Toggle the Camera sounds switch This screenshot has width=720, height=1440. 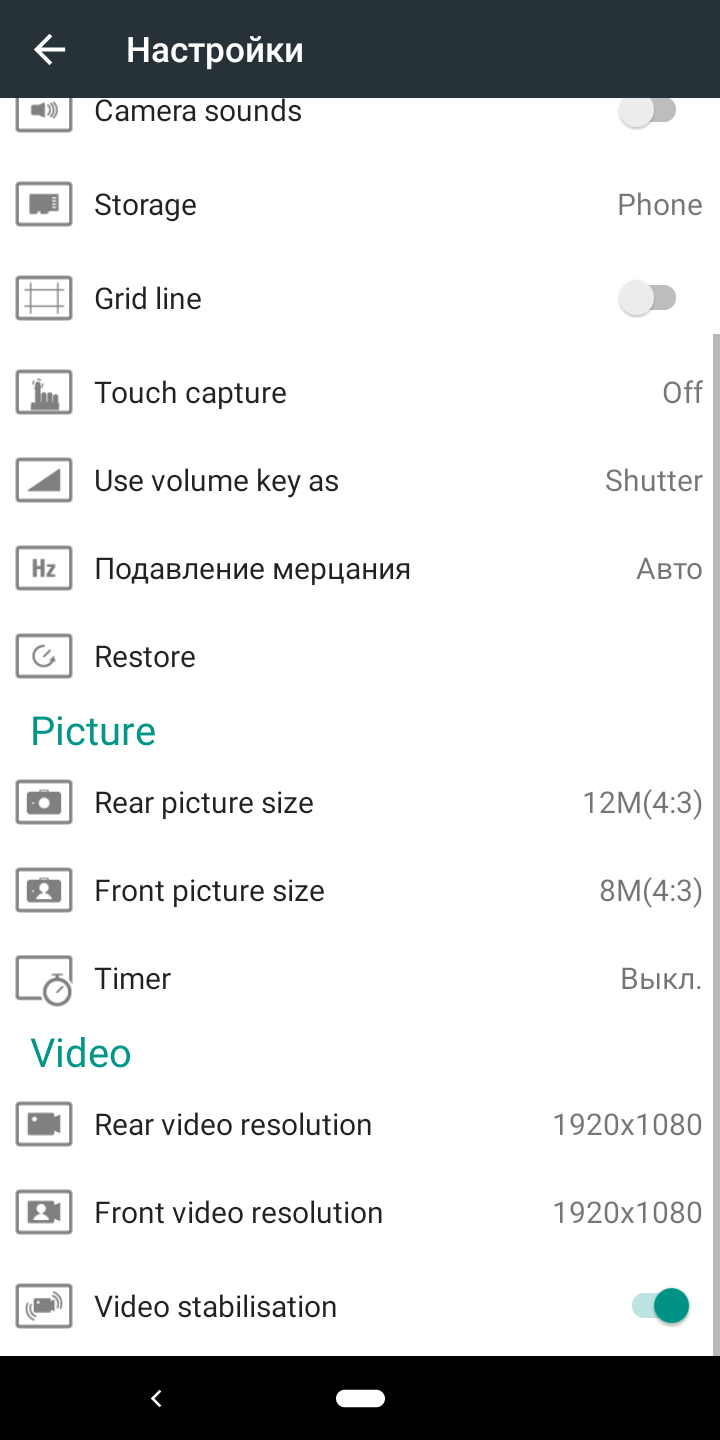pos(649,111)
